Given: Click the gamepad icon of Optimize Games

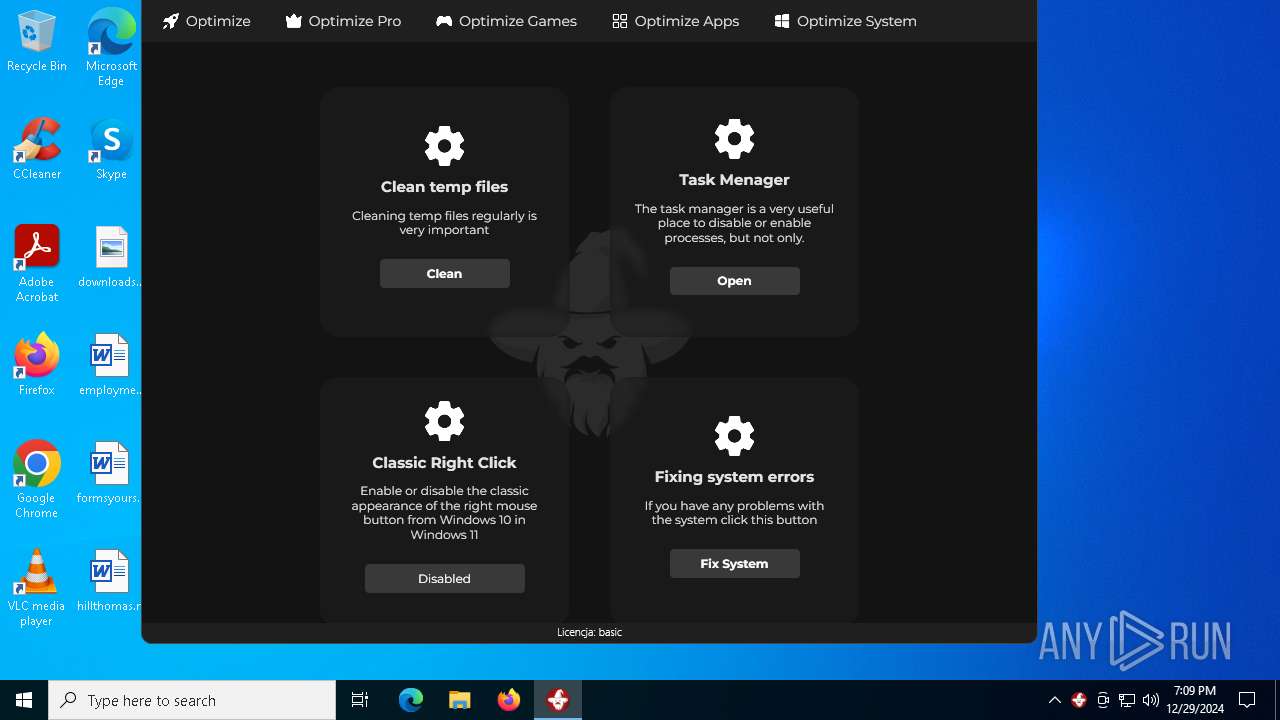Looking at the screenshot, I should pos(444,21).
